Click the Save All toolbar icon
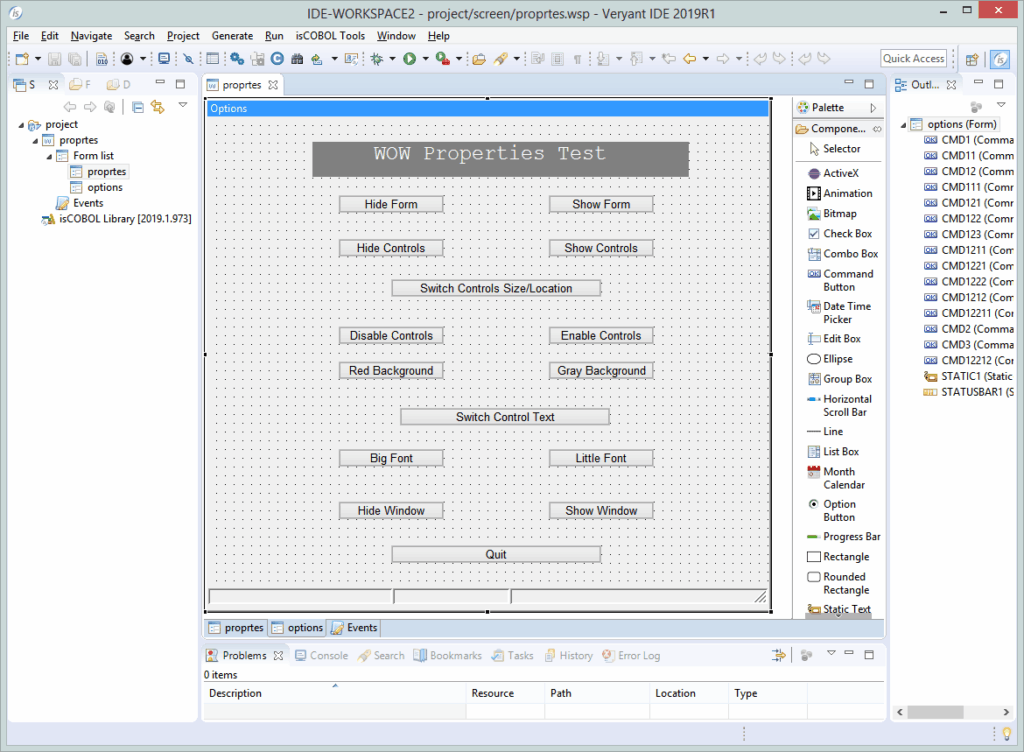Screen dimensions: 1024x752 coord(74,59)
